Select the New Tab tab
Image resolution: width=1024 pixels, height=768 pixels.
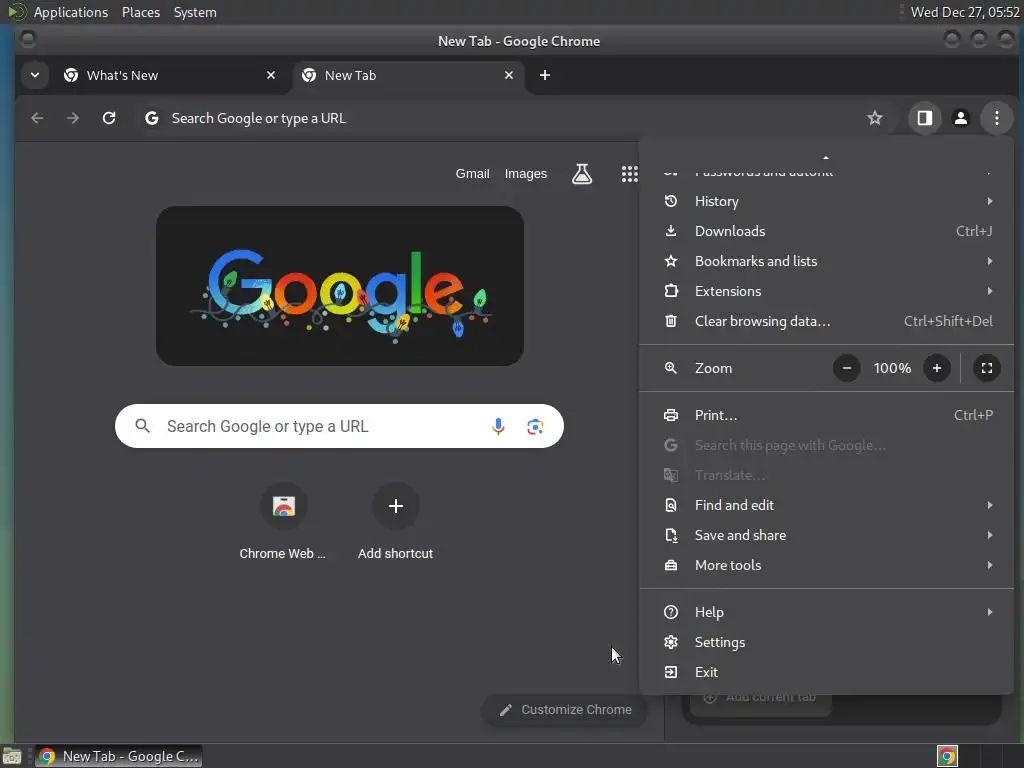pos(408,76)
